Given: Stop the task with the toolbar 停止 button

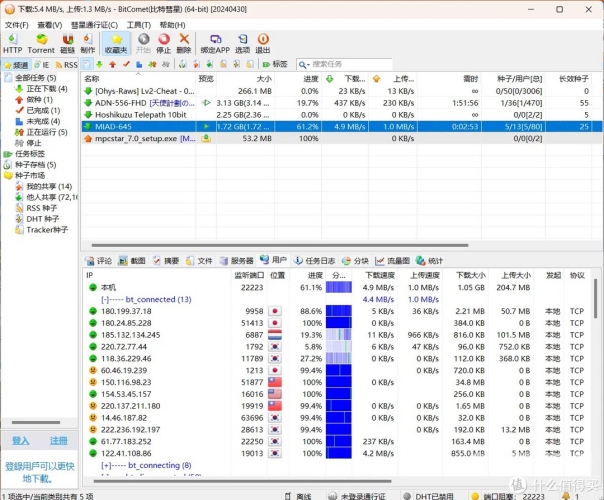Looking at the screenshot, I should [x=164, y=44].
